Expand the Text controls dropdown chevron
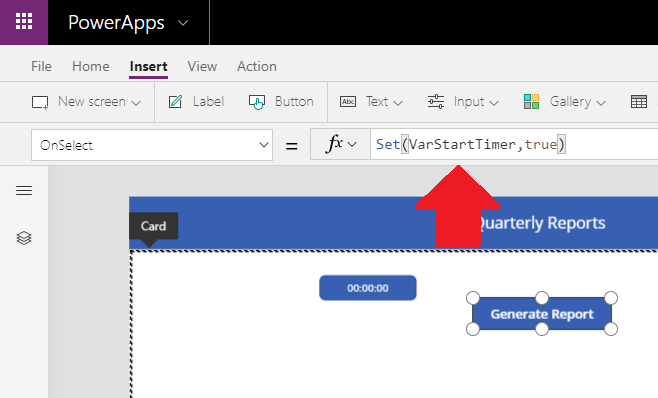This screenshot has height=398, width=658. click(398, 103)
